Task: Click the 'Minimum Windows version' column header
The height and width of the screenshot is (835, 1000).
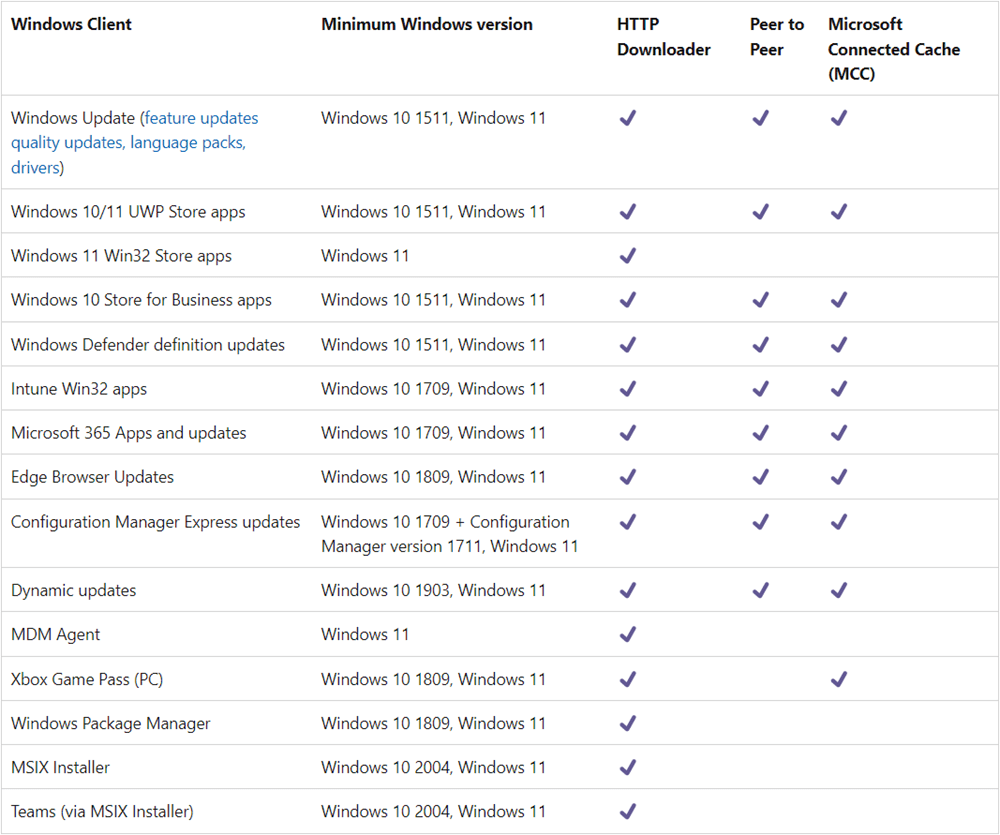Action: [x=427, y=24]
